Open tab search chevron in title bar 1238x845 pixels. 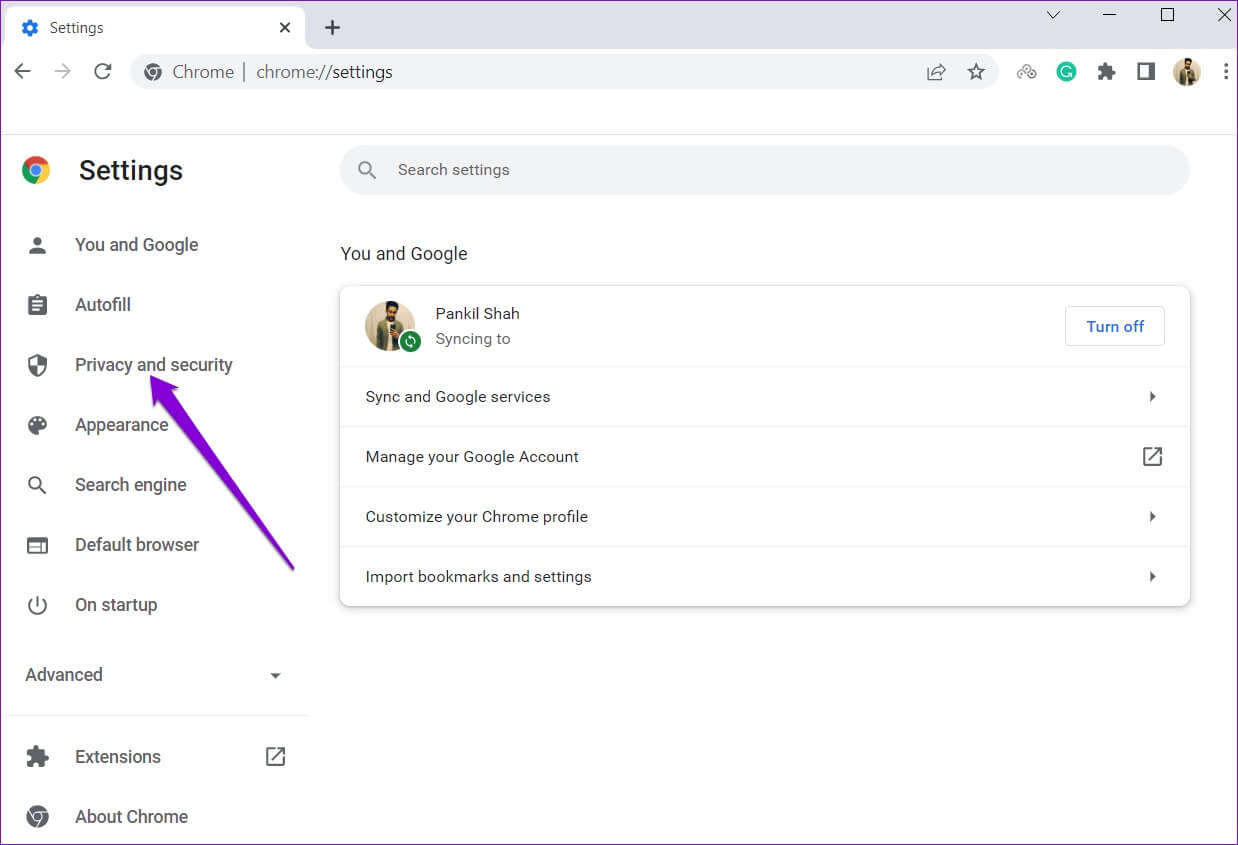point(1053,15)
